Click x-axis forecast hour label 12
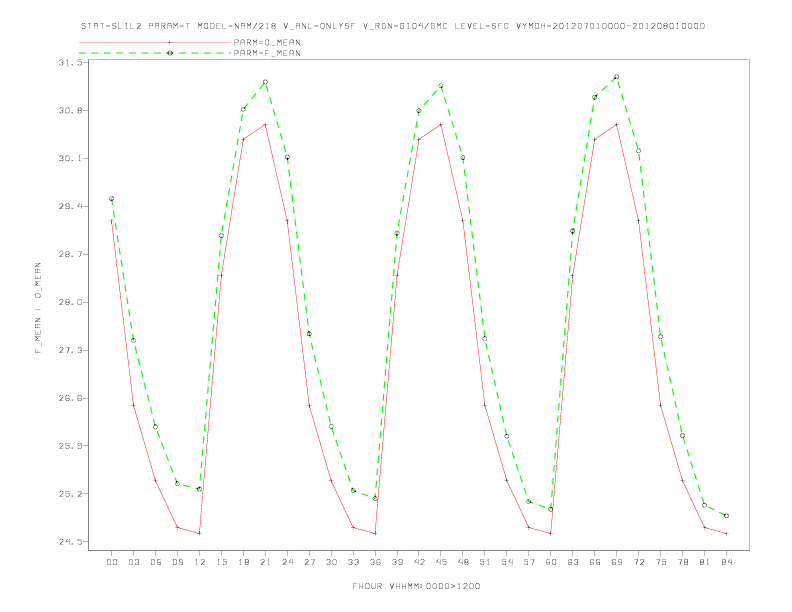Image resolution: width=792 pixels, height=612 pixels. click(200, 562)
